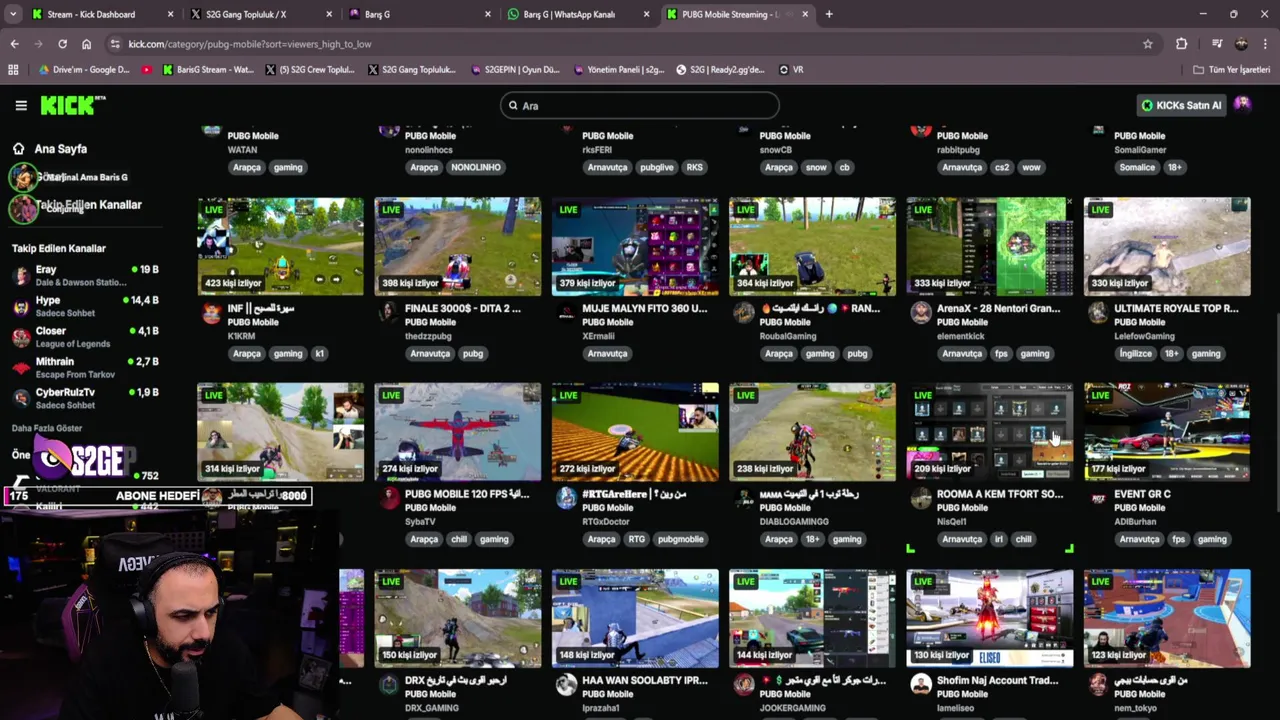
Task: Open FINALE 3000$ stream thumbnail
Action: point(458,246)
